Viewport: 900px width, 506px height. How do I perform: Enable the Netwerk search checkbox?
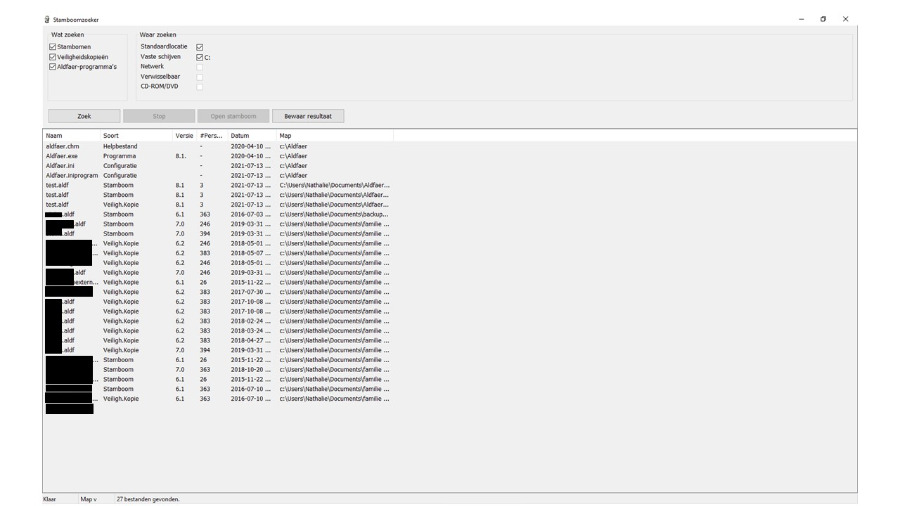200,67
